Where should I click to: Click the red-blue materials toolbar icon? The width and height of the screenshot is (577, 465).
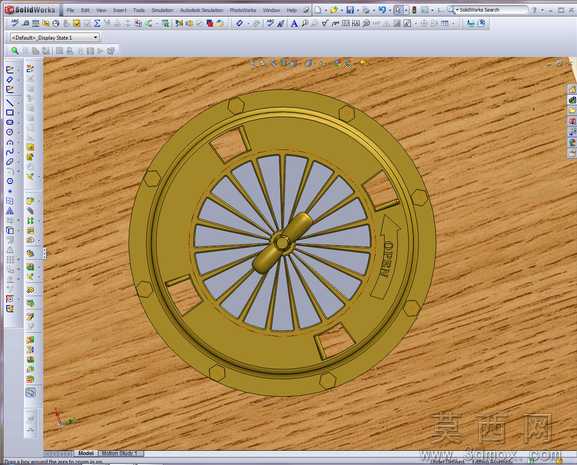click(210, 24)
